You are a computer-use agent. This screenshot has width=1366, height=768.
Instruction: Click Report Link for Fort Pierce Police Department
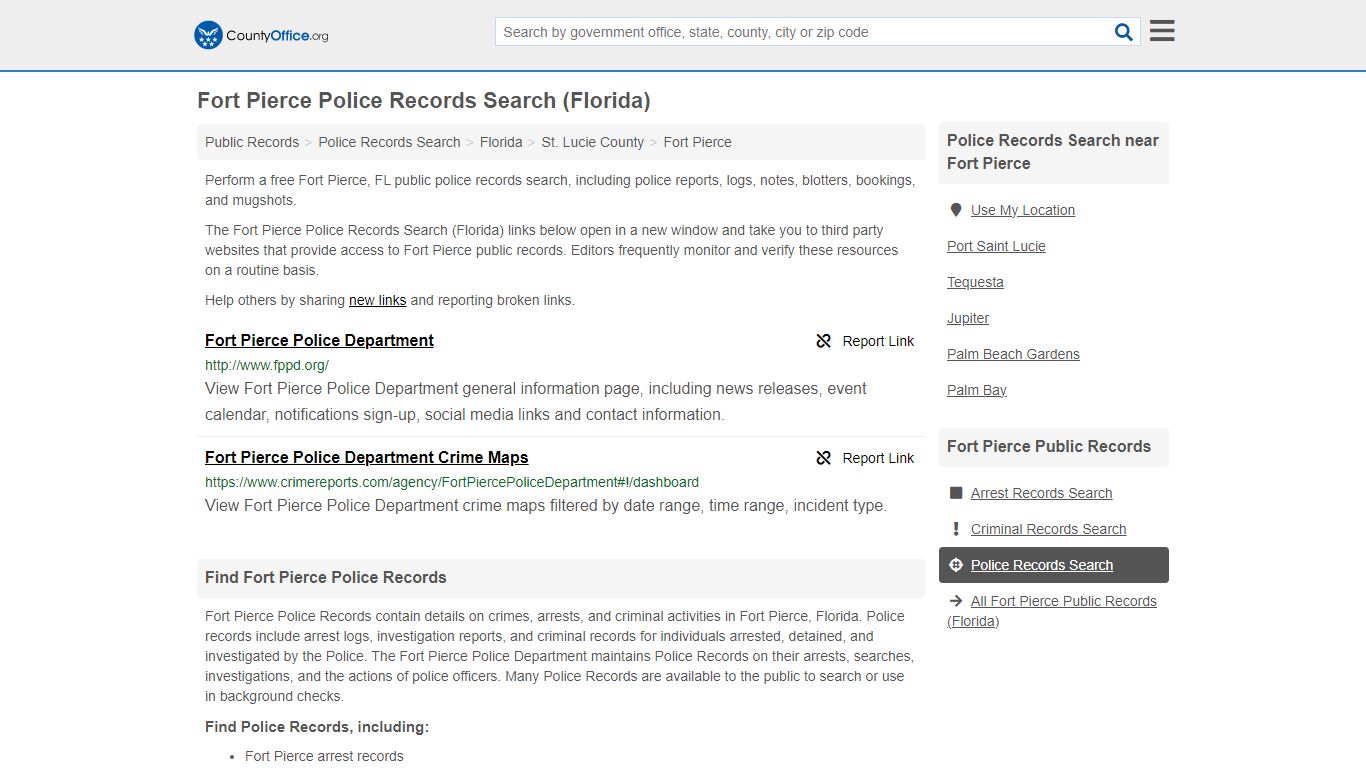(x=865, y=341)
